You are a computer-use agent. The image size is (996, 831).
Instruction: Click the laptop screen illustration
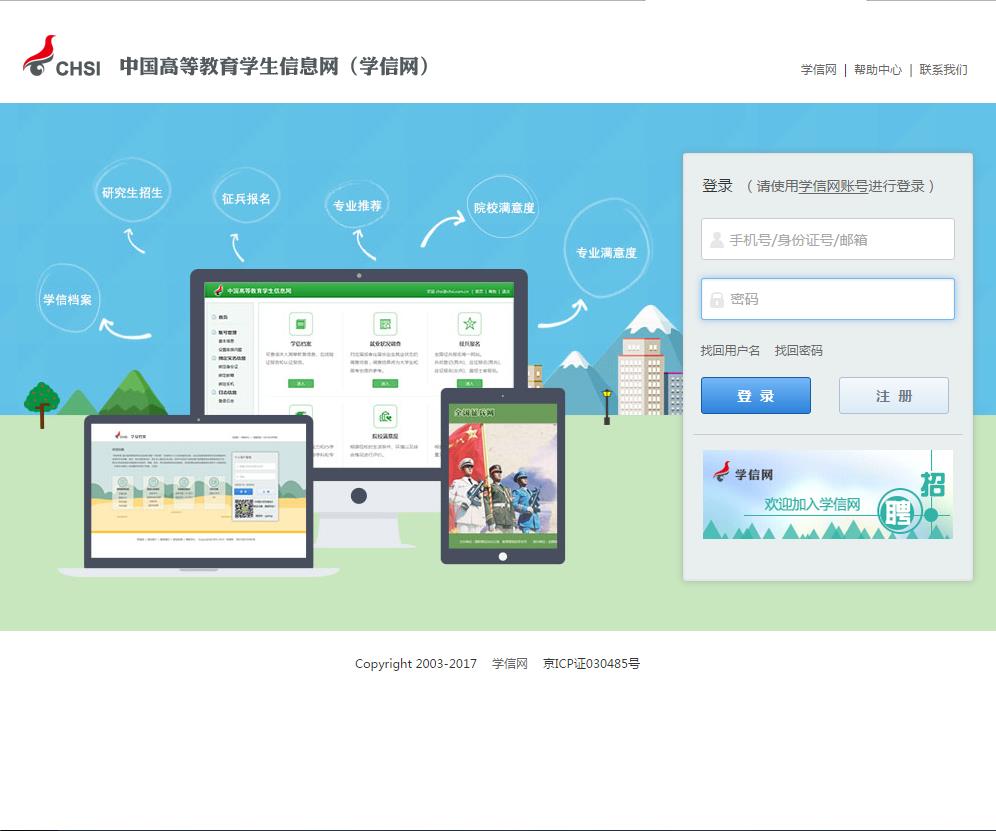(x=198, y=489)
